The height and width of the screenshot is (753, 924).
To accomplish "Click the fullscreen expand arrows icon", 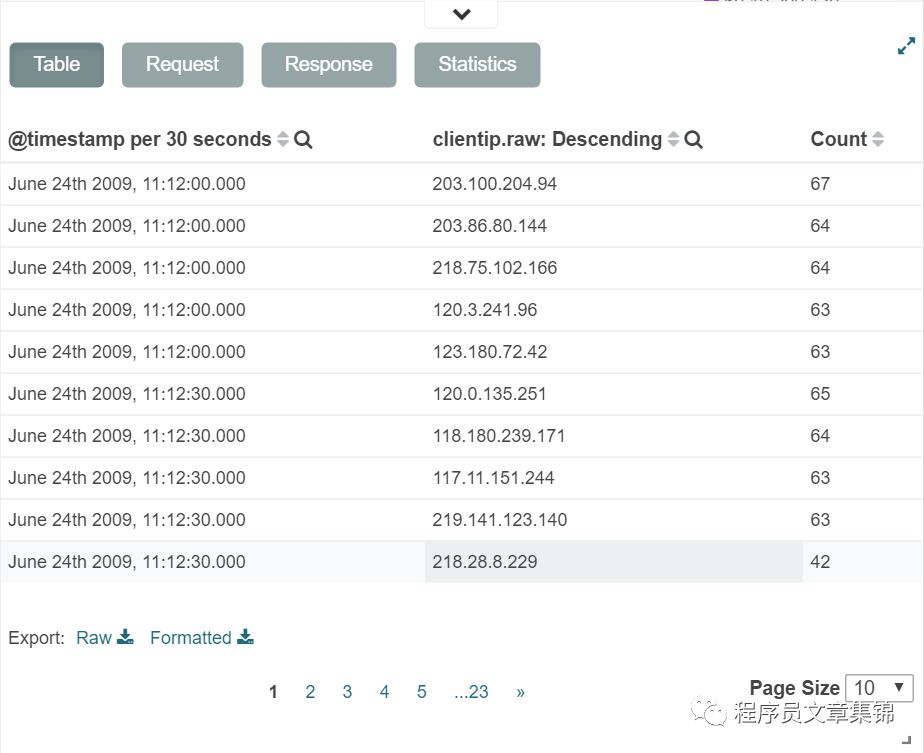I will (906, 46).
